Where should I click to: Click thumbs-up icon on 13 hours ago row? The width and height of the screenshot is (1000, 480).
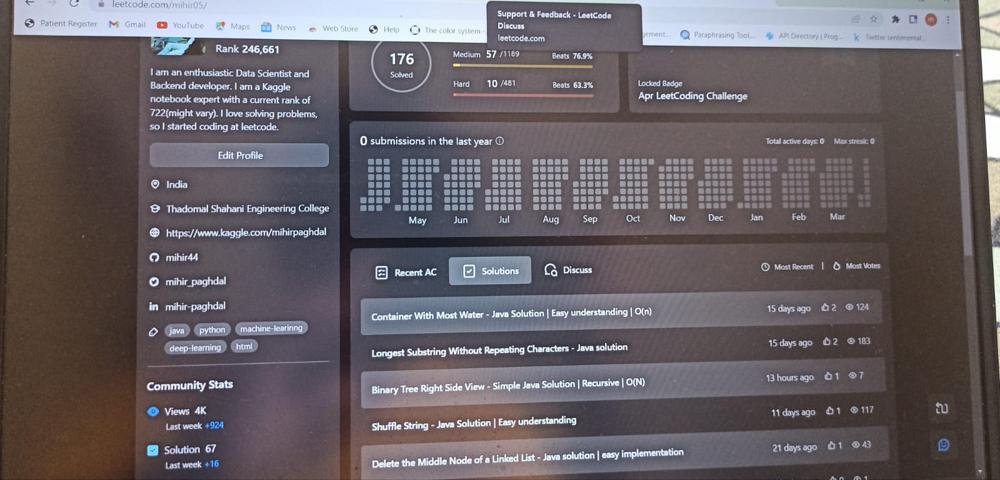pyautogui.click(x=829, y=377)
